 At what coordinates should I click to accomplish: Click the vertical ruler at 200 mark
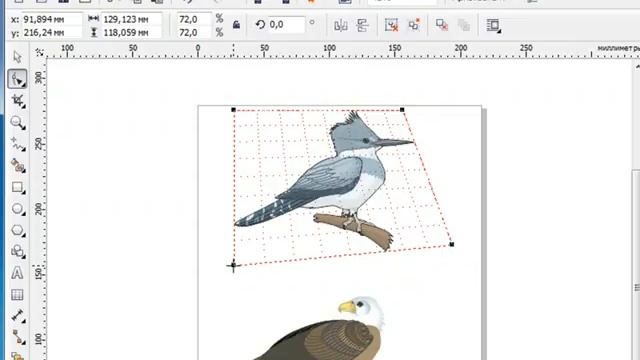point(40,209)
